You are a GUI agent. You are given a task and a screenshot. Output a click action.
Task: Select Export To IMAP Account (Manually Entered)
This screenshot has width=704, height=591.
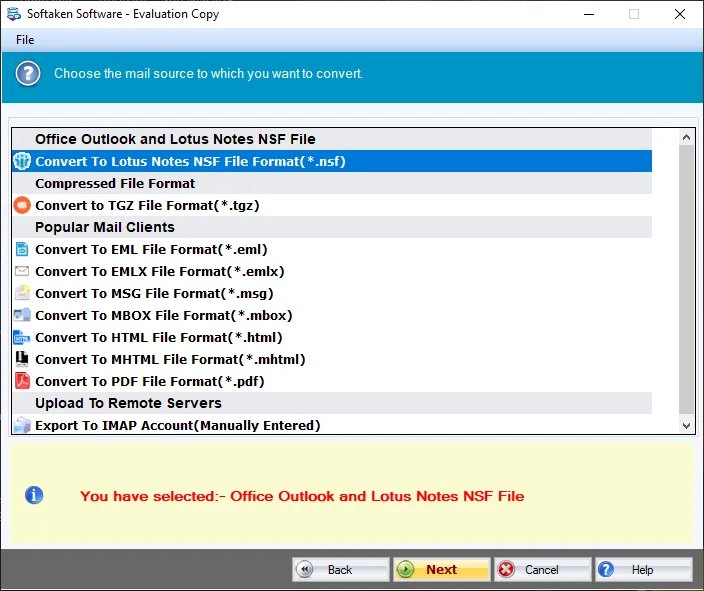pos(332,425)
